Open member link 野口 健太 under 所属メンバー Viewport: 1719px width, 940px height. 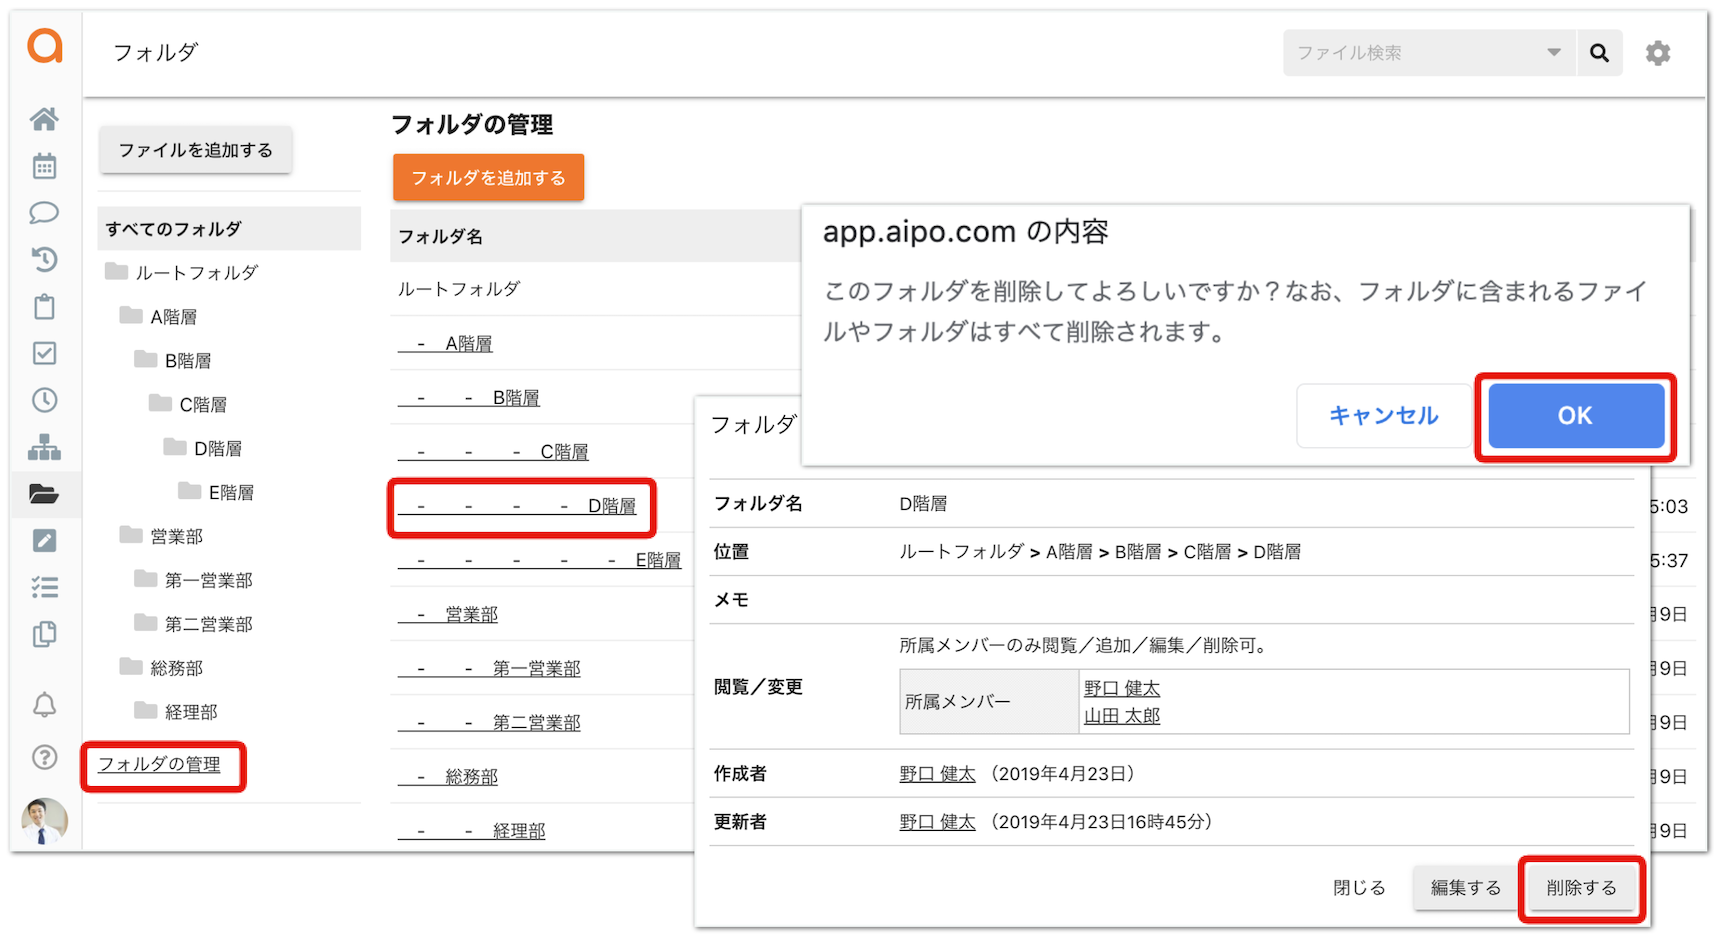(1122, 689)
